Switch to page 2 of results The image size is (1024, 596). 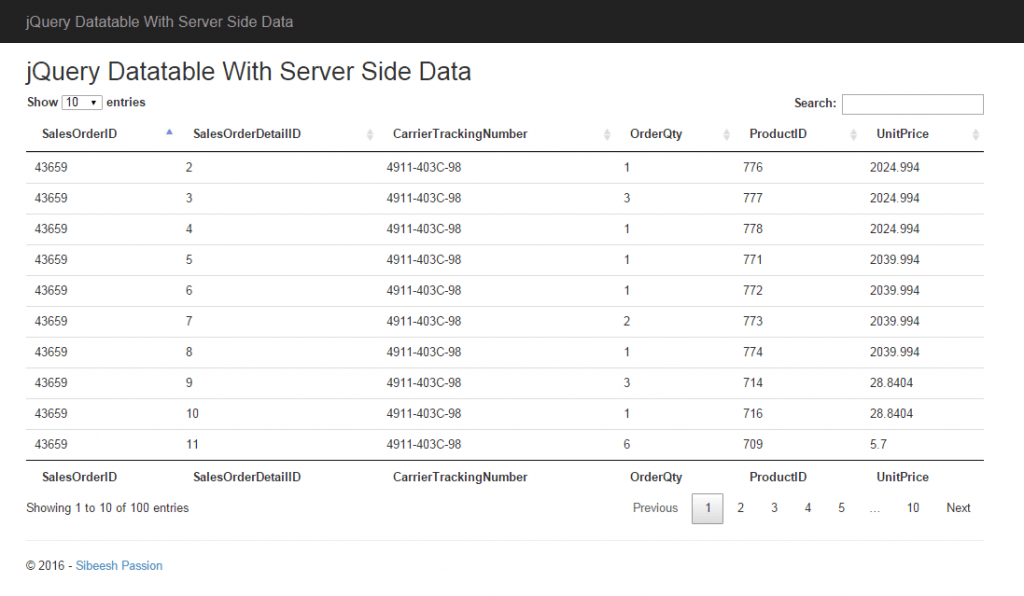[x=740, y=508]
